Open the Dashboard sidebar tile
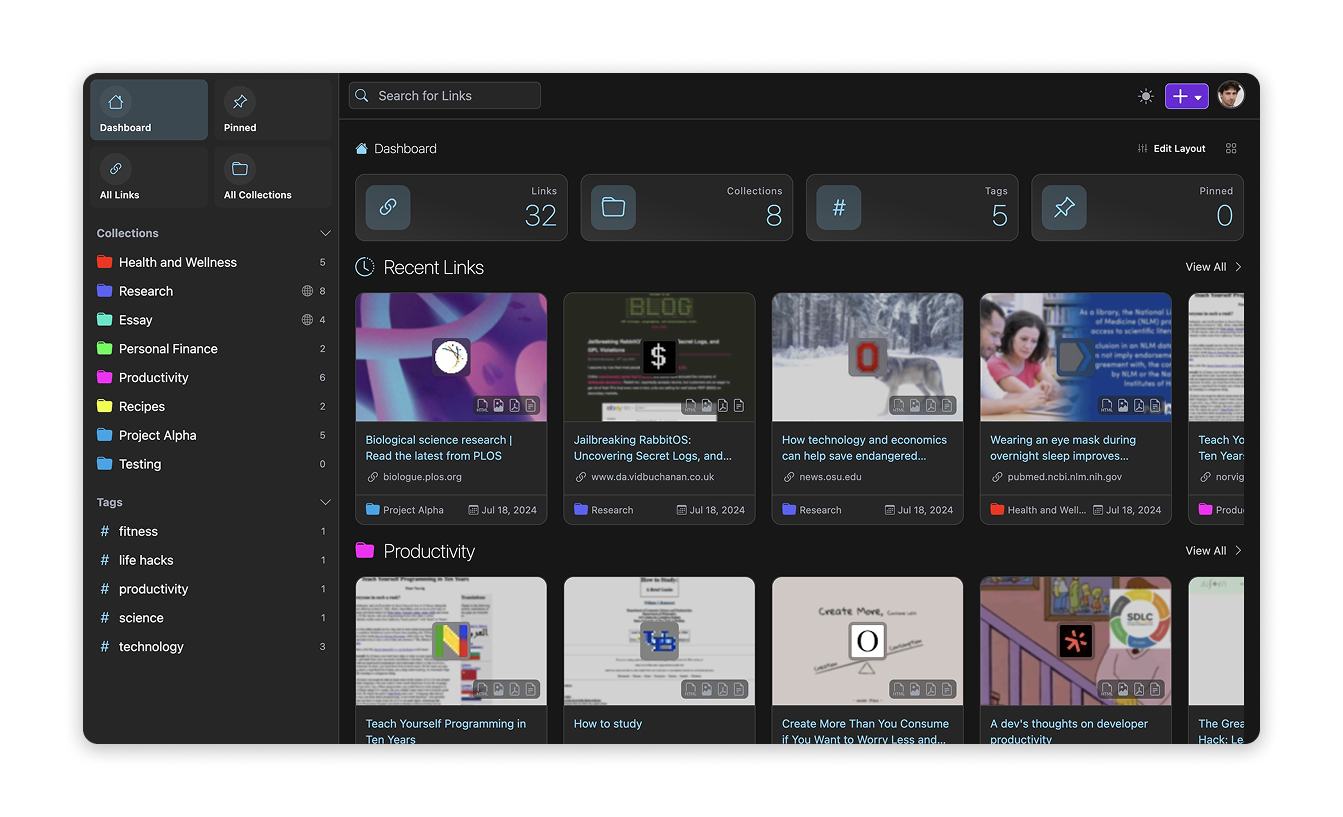Viewport: 1343px width, 817px height. point(149,110)
